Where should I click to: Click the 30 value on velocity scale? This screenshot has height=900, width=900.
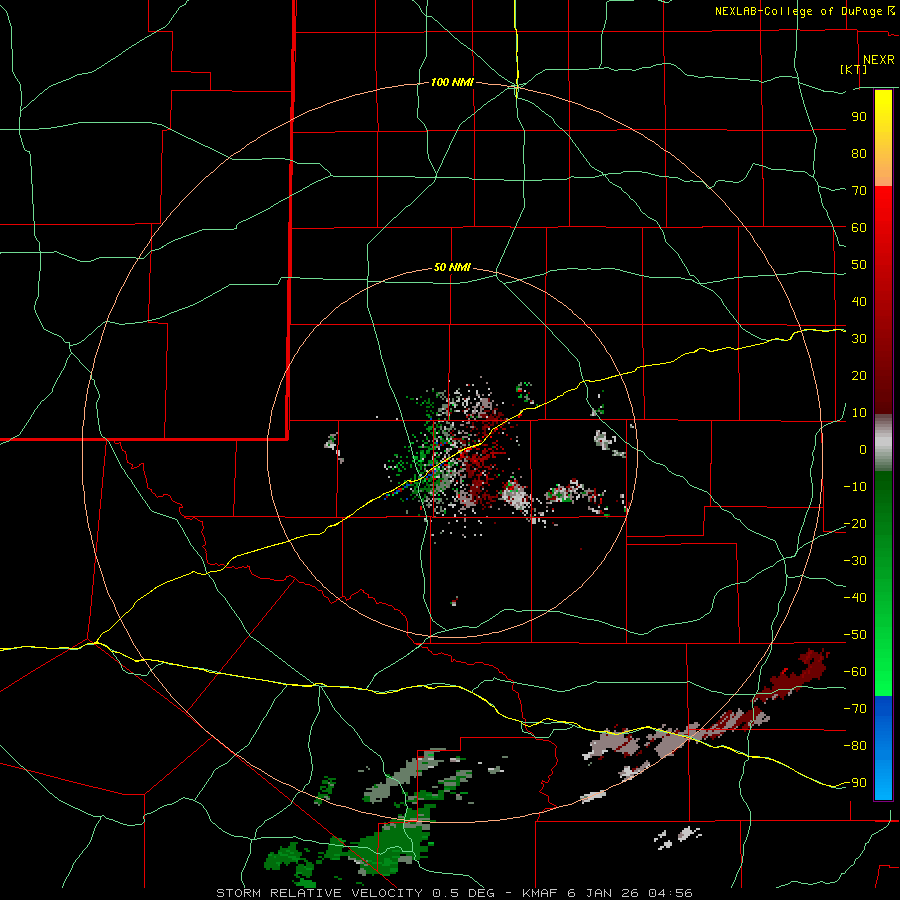(x=859, y=339)
